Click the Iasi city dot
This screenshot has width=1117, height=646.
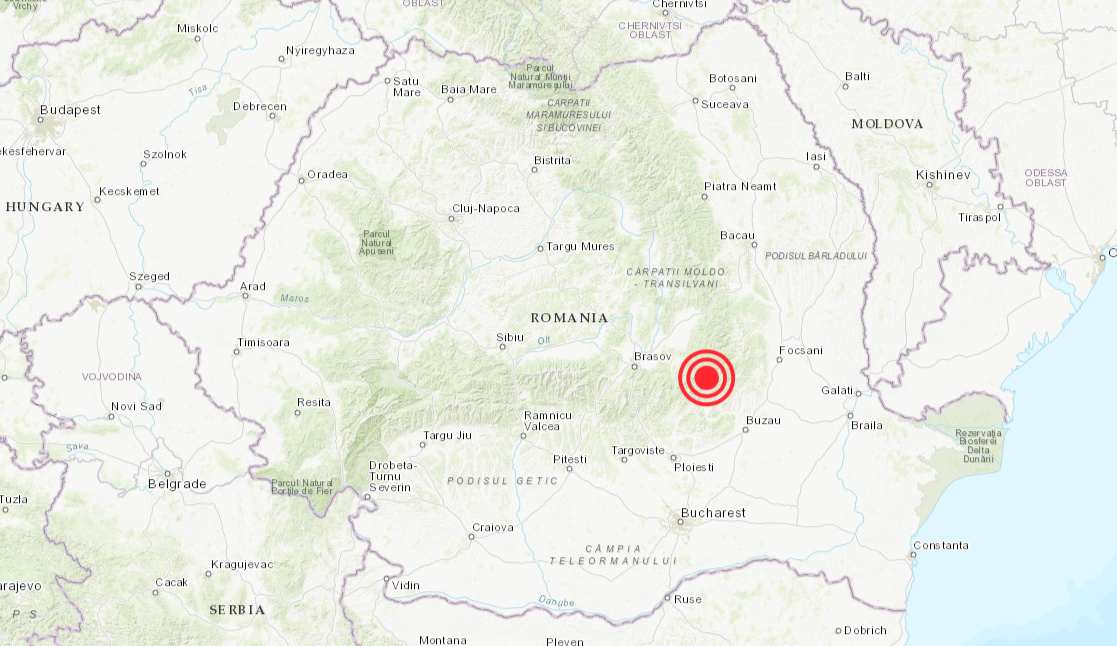click(816, 167)
